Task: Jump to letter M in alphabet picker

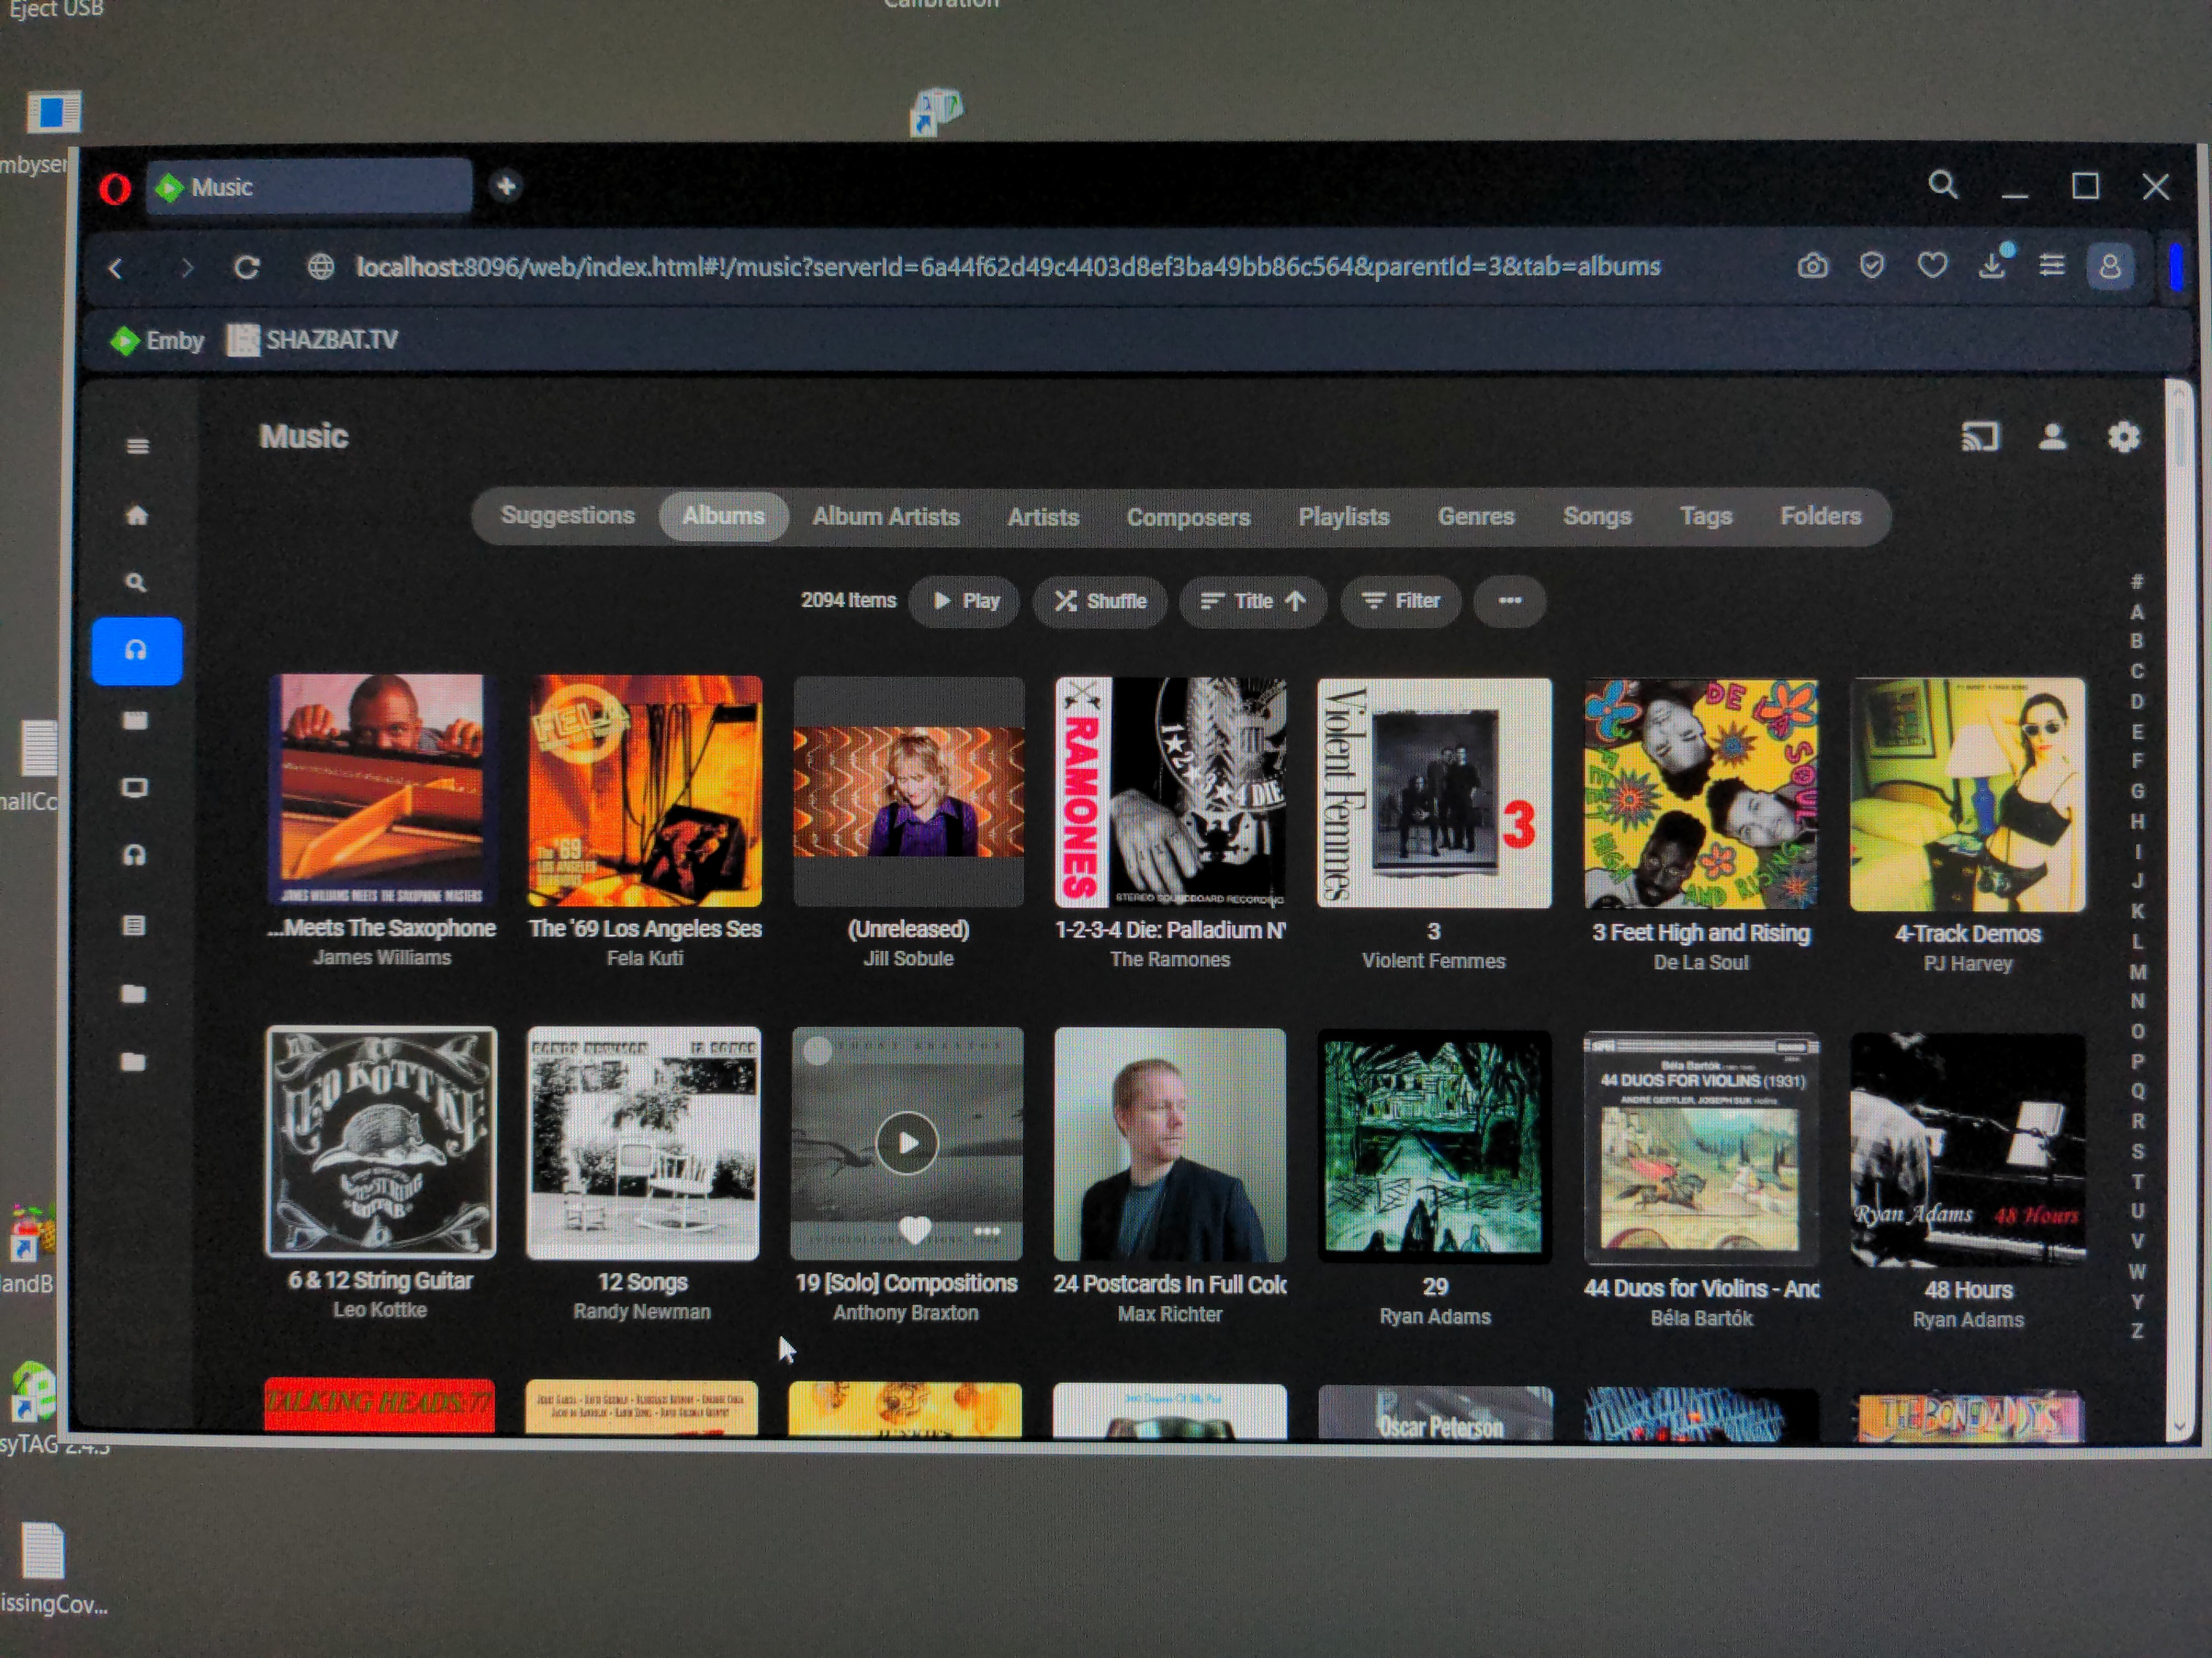Action: click(2137, 972)
